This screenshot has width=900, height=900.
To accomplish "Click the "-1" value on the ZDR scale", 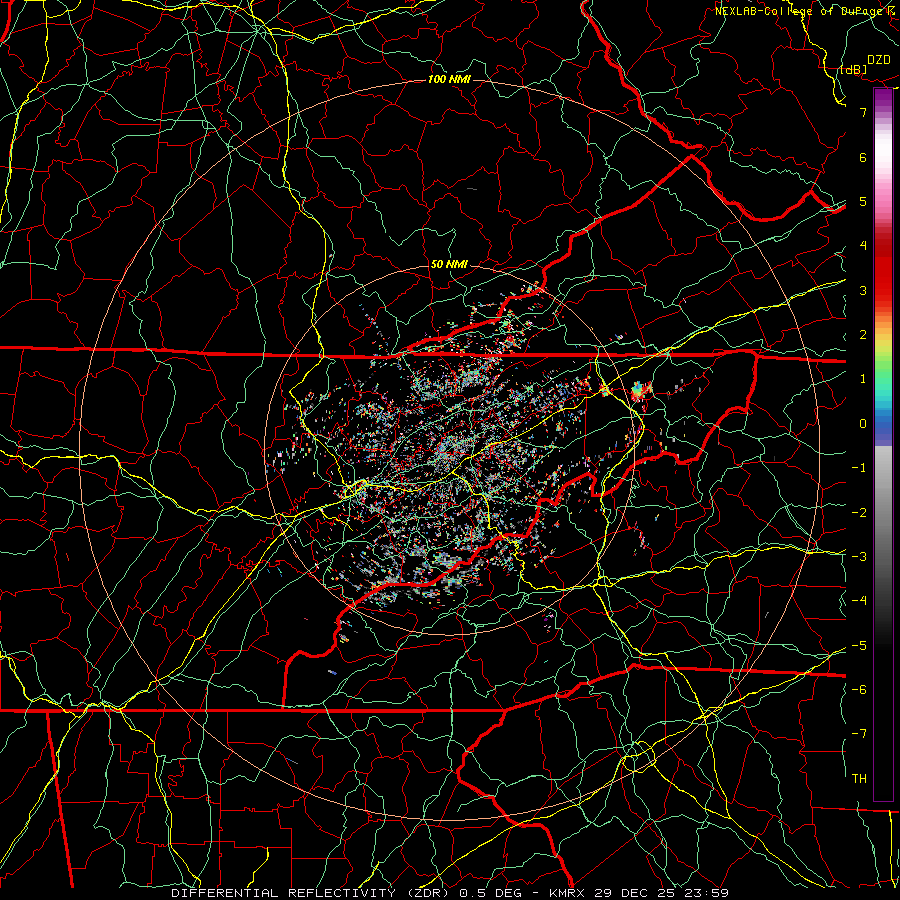I will coord(859,468).
